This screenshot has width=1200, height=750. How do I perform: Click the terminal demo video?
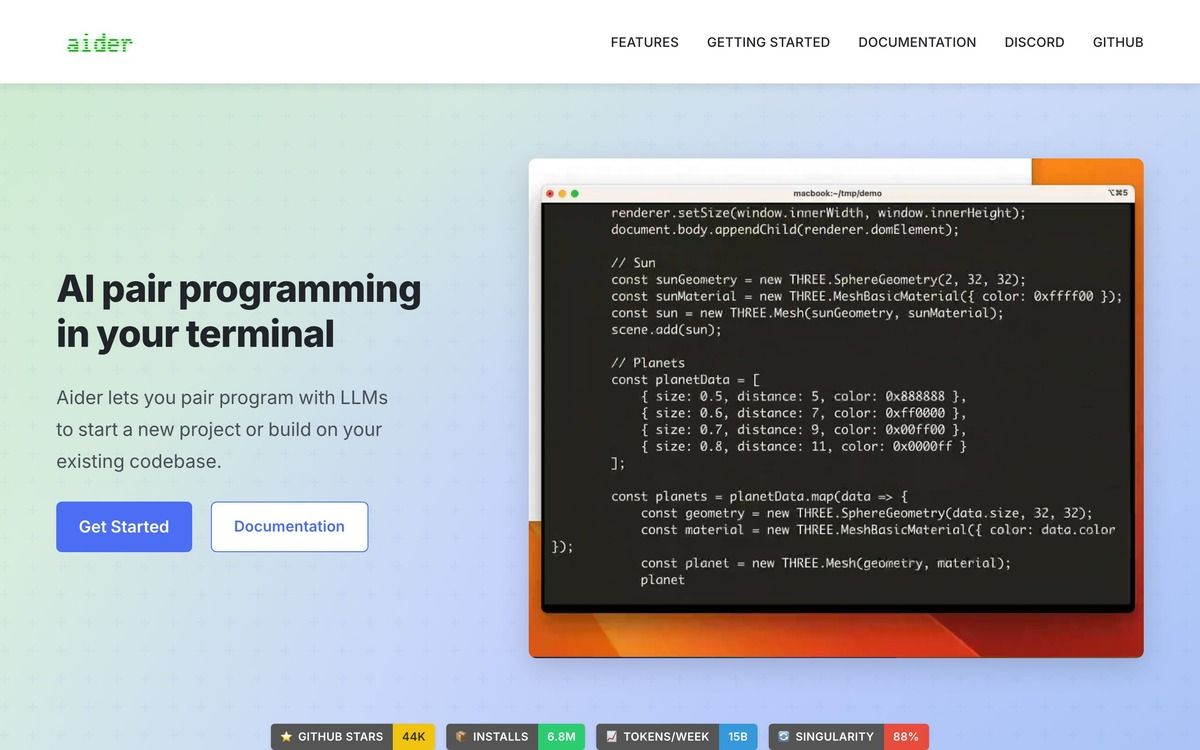[836, 408]
